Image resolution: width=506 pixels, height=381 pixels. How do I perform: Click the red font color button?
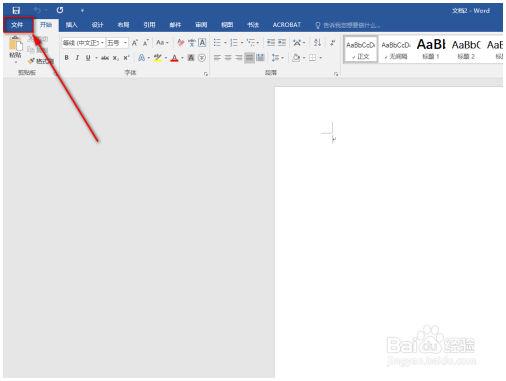[174, 58]
